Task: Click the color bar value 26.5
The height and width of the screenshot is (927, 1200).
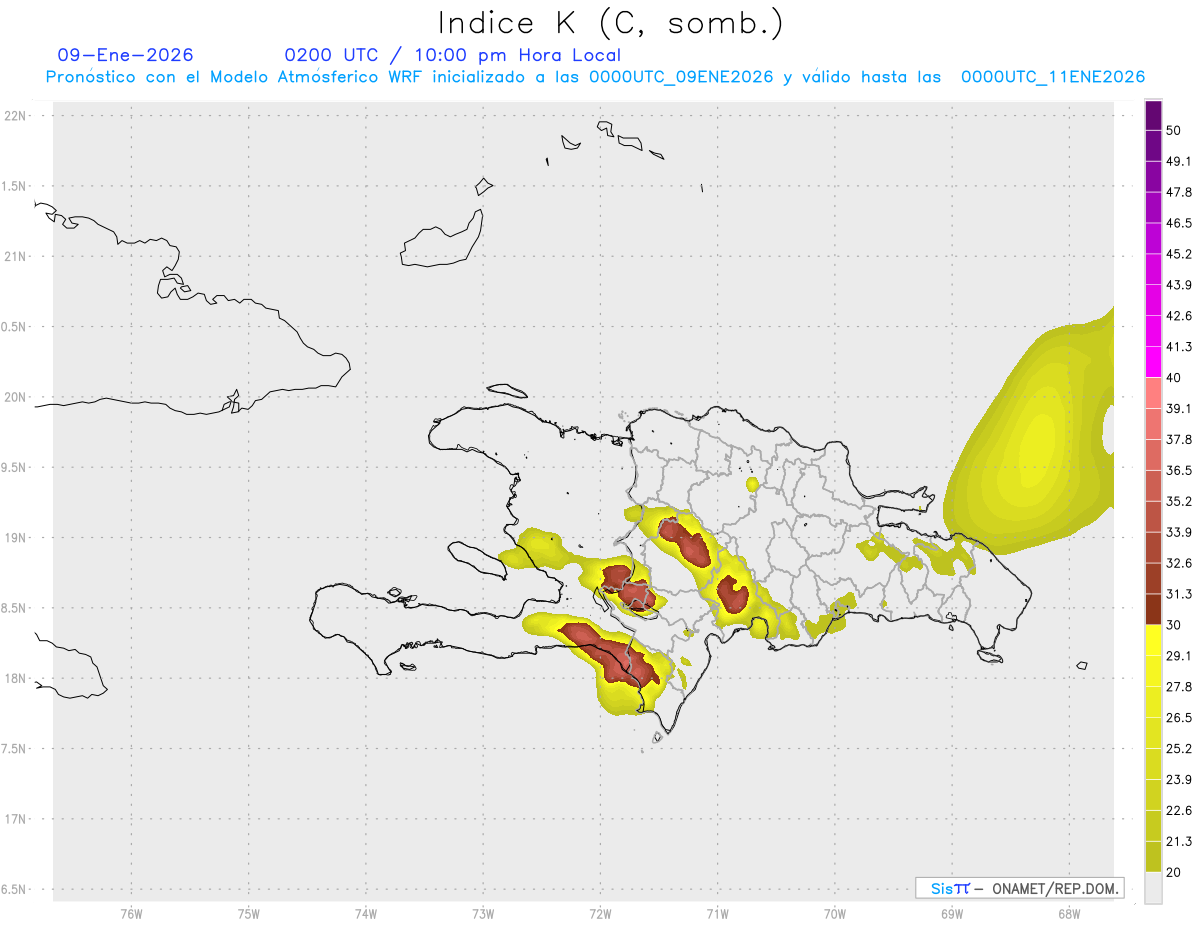Action: tap(1179, 718)
